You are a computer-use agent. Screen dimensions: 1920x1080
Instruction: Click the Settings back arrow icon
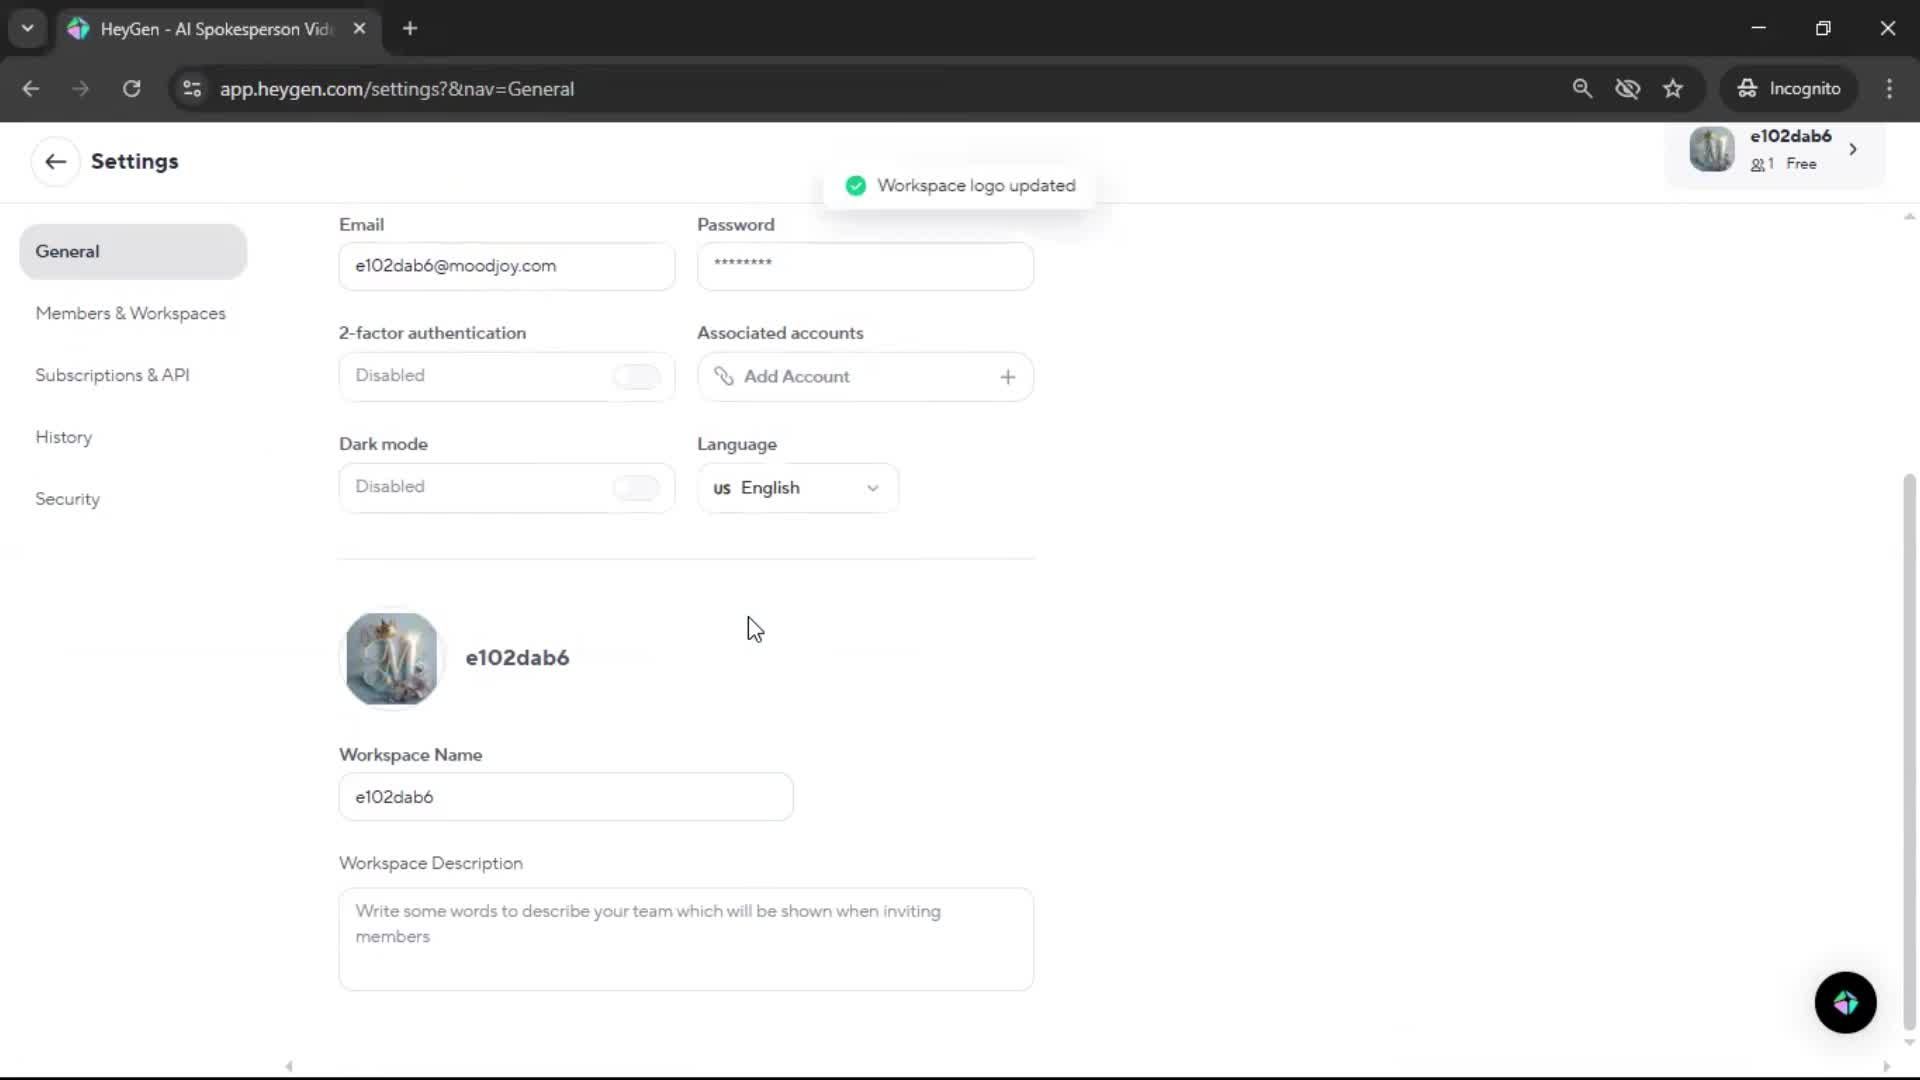tap(55, 161)
